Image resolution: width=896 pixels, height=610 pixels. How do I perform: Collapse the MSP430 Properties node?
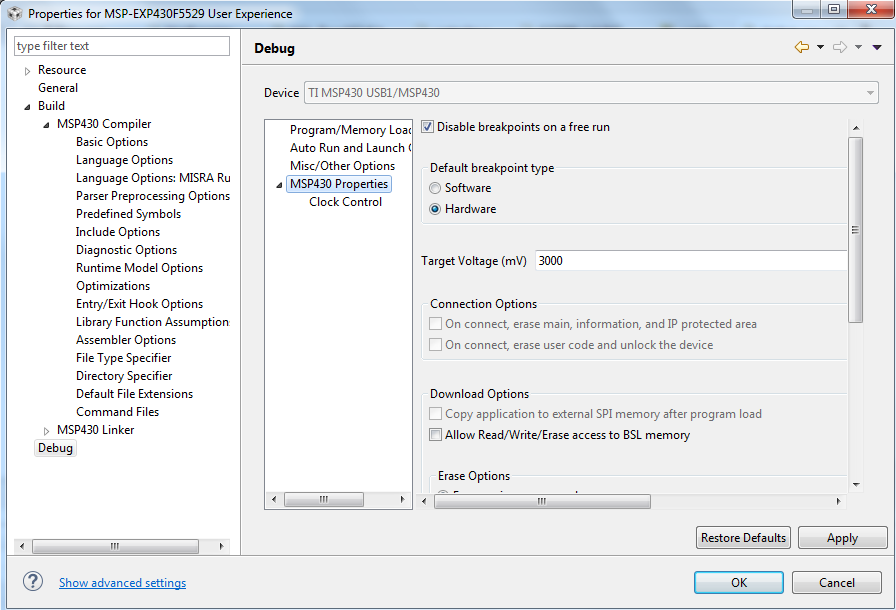click(279, 184)
